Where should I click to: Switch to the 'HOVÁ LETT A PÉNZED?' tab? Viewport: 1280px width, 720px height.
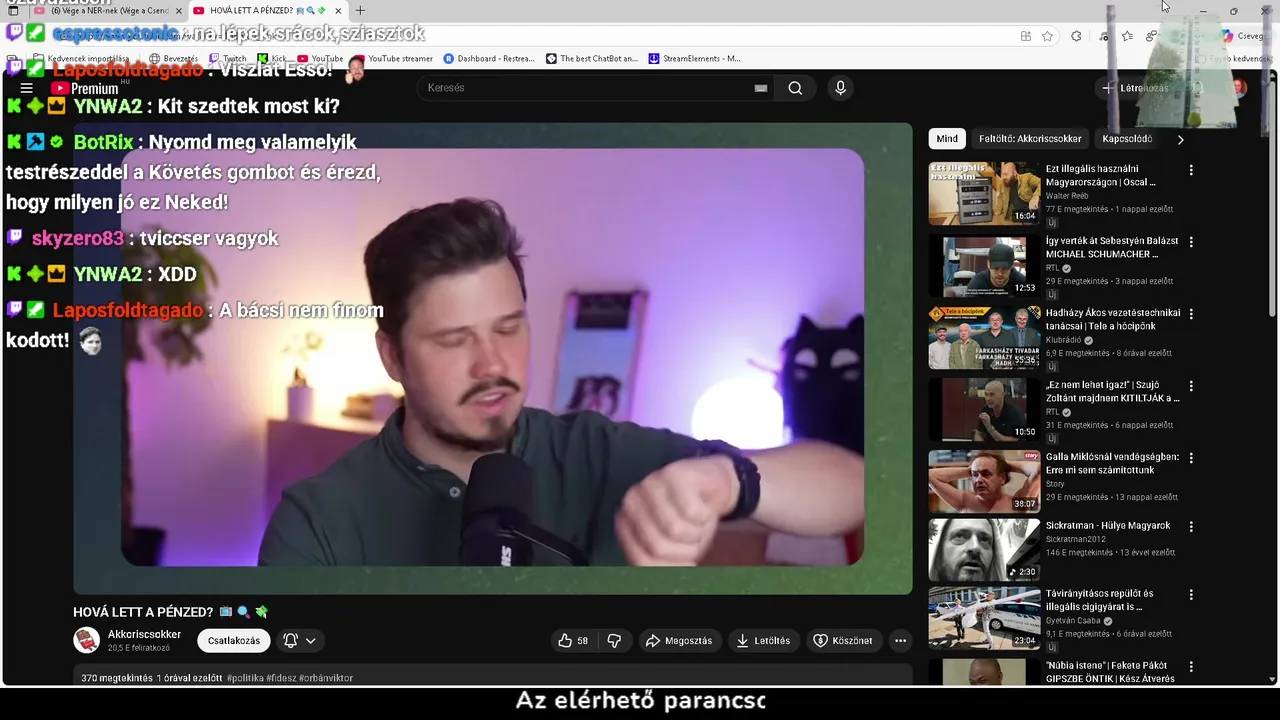pos(265,11)
